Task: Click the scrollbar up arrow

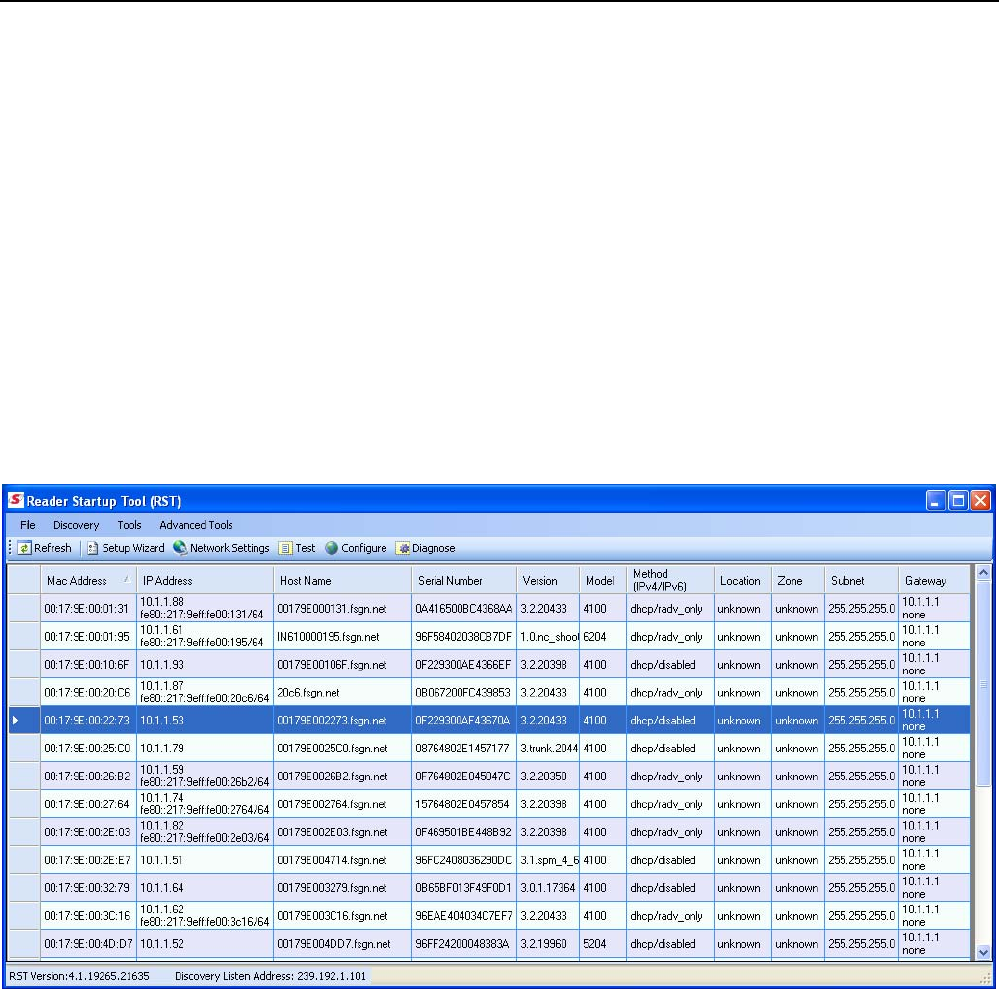Action: tap(983, 572)
